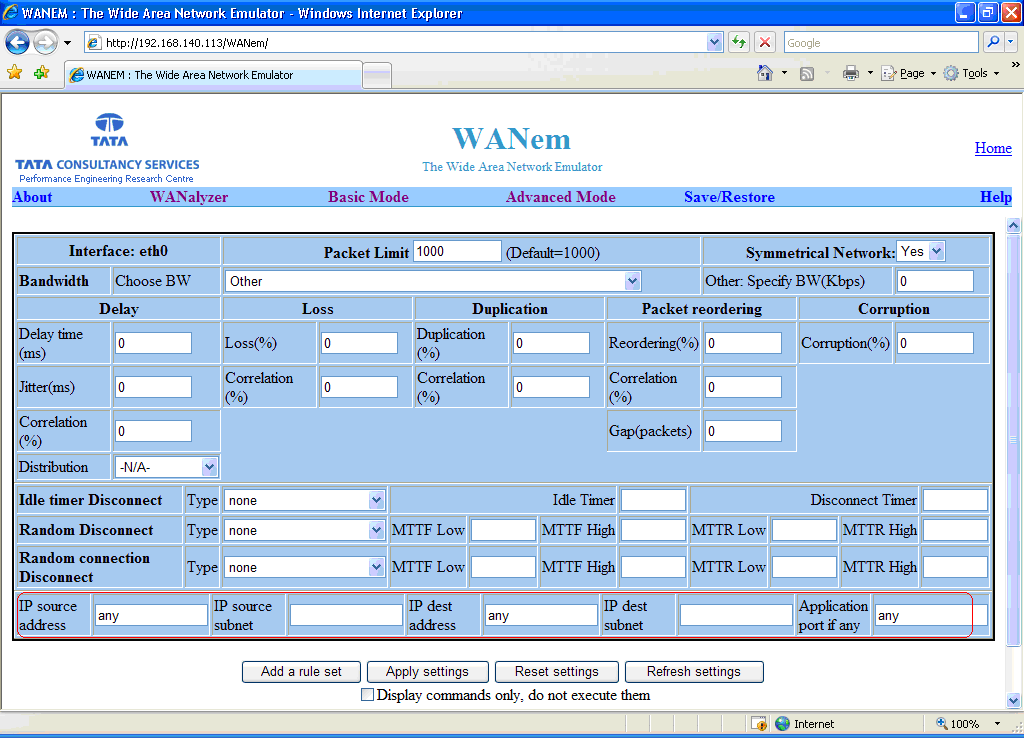Viewport: 1024px width, 738px height.
Task: Open the Choose BW dropdown
Action: (x=432, y=281)
